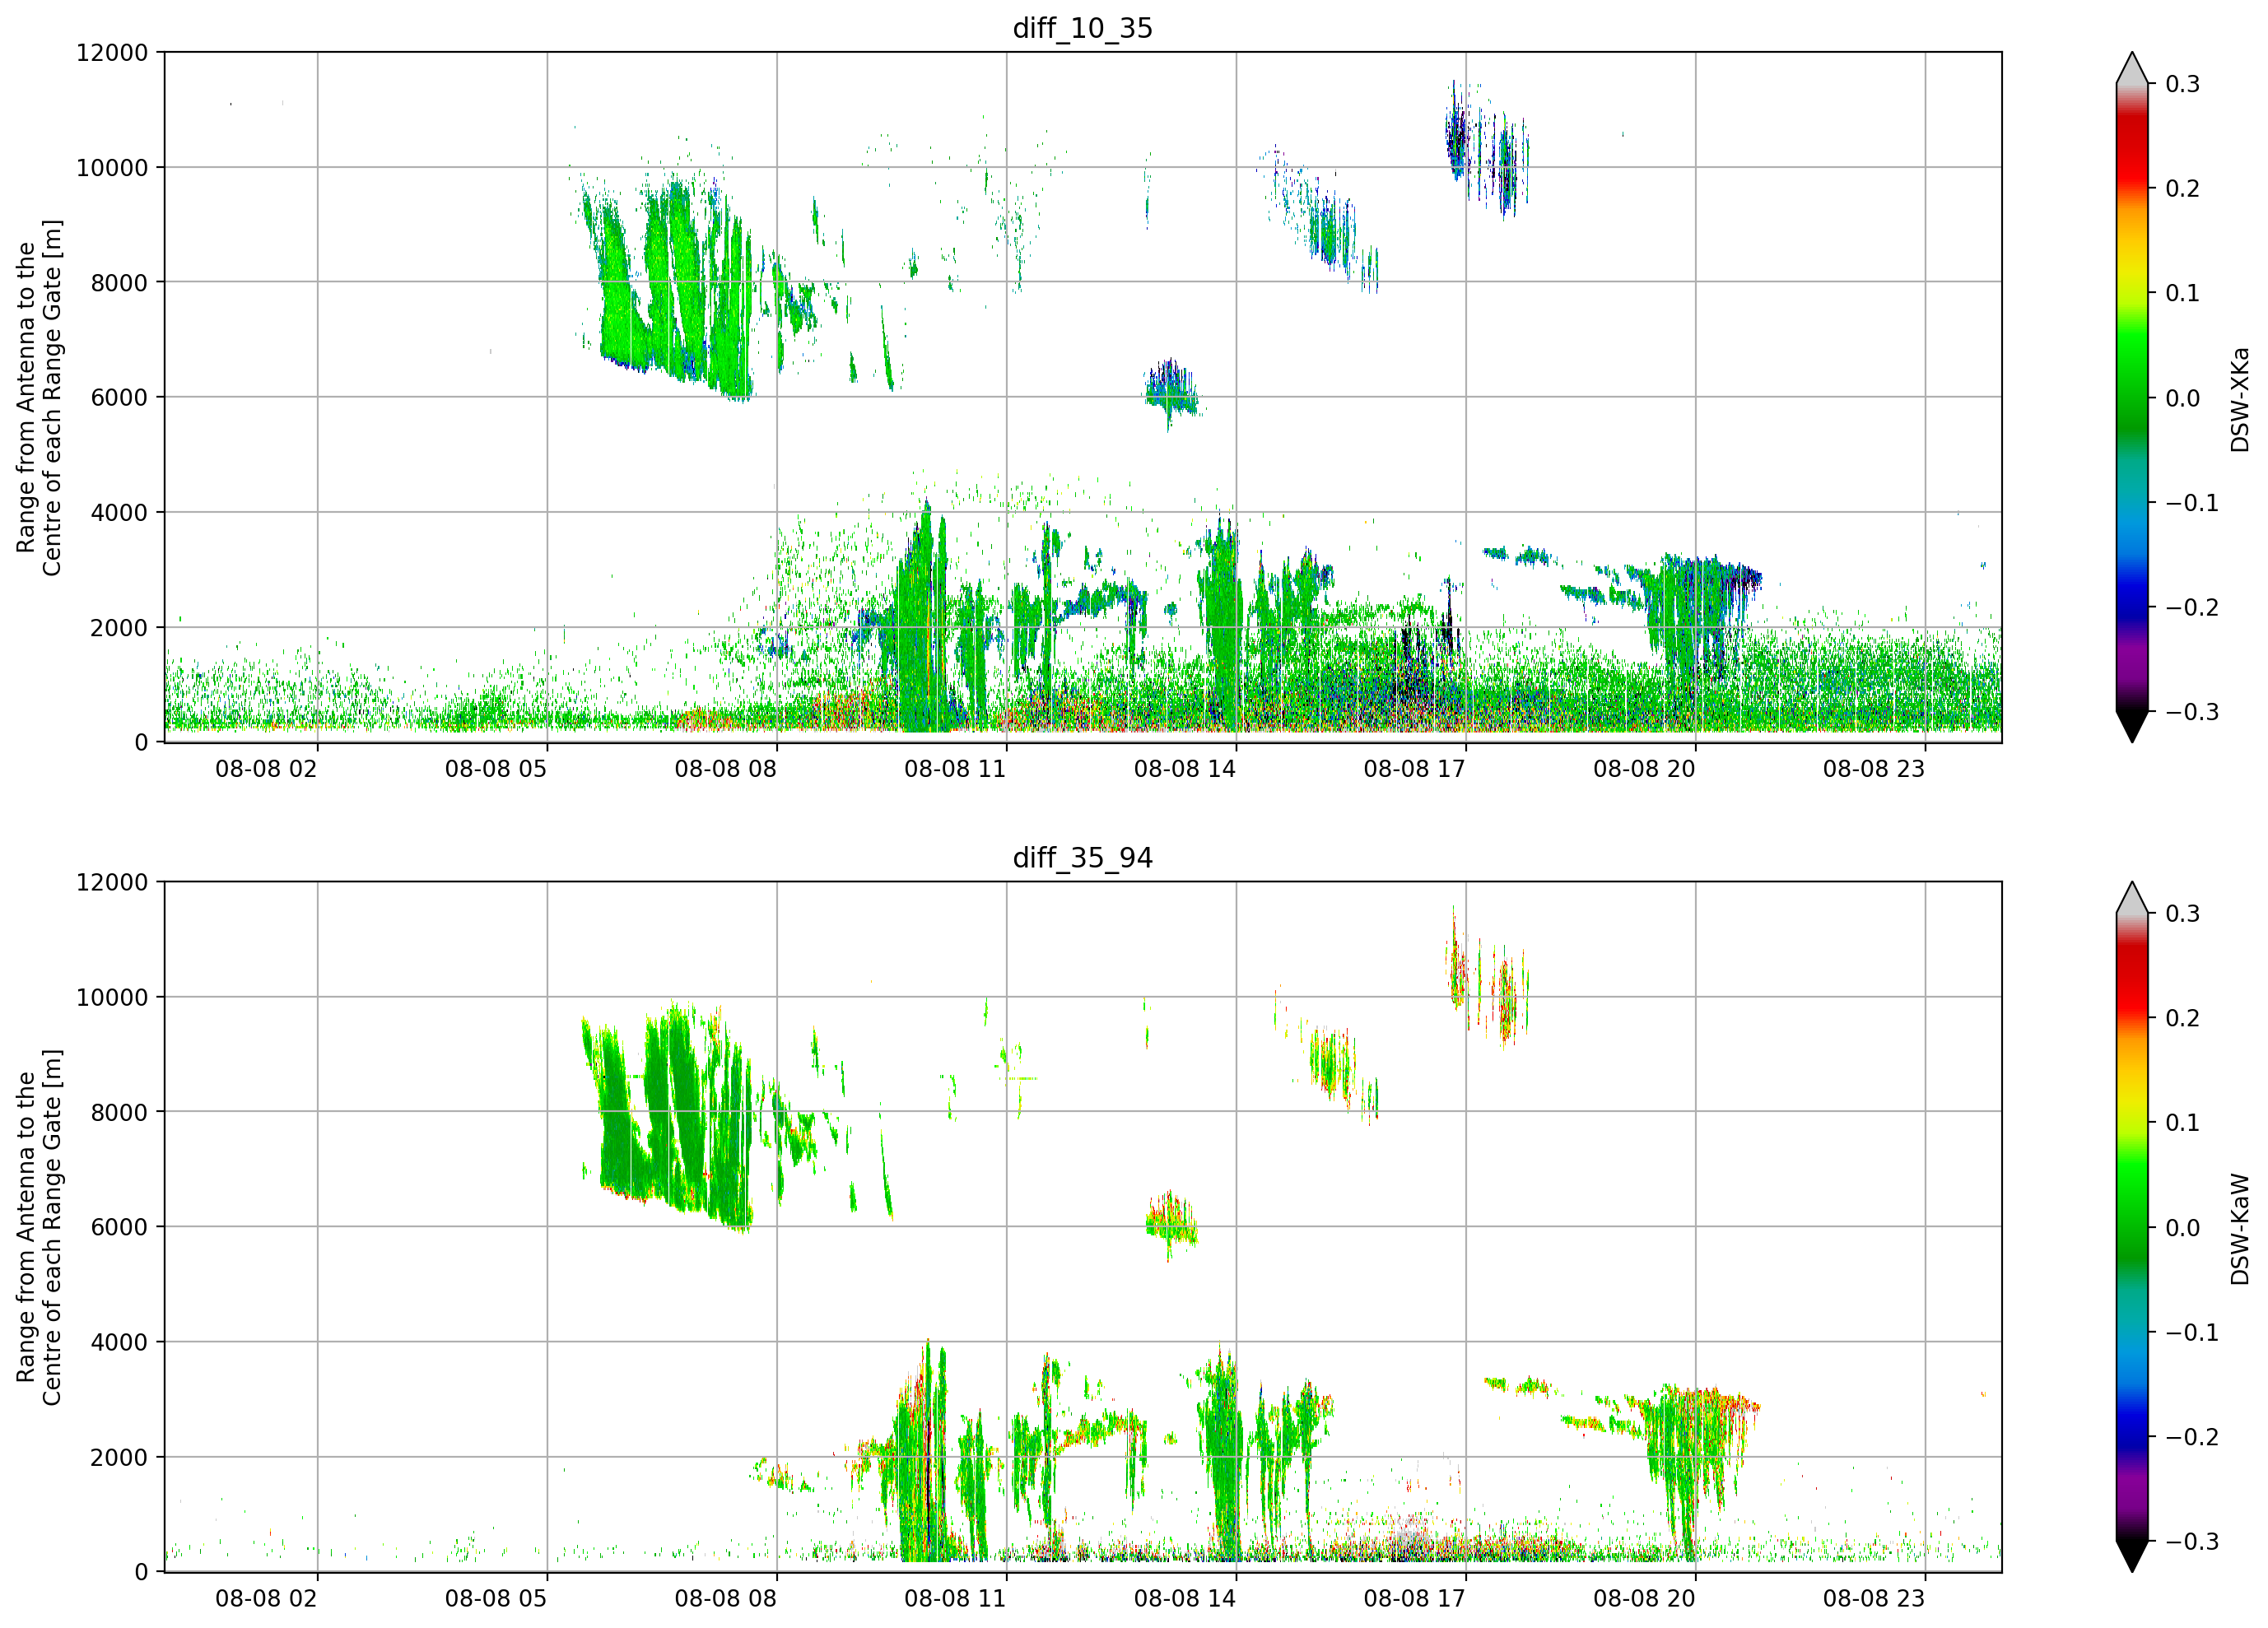Screen dimensions: 2268x1628
Task: Click the 08-08 14 x-tick on diff_35_94 plot
Action: [1185, 1599]
